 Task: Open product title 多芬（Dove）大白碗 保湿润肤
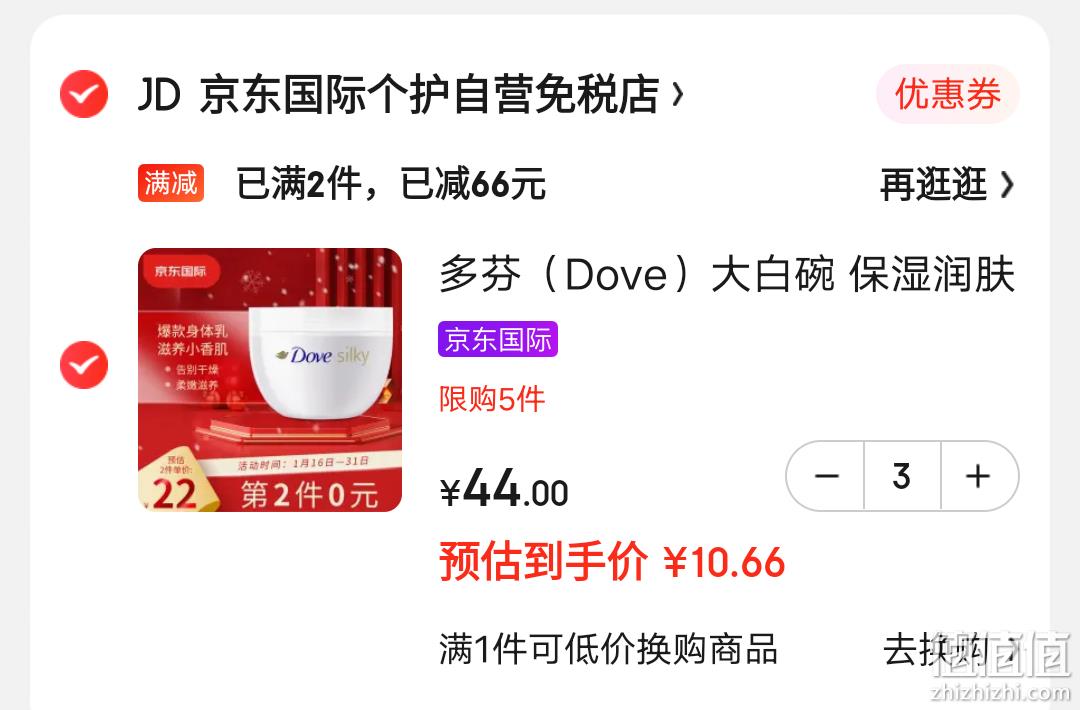point(727,274)
